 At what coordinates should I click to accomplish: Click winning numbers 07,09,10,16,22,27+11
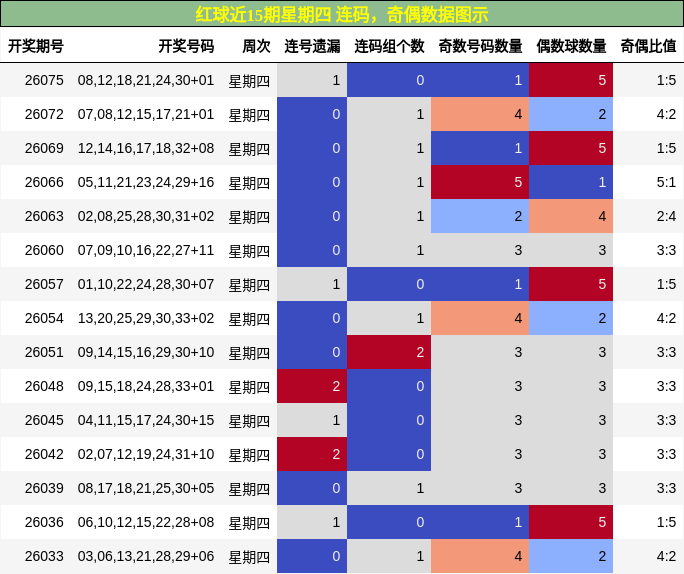click(x=146, y=250)
